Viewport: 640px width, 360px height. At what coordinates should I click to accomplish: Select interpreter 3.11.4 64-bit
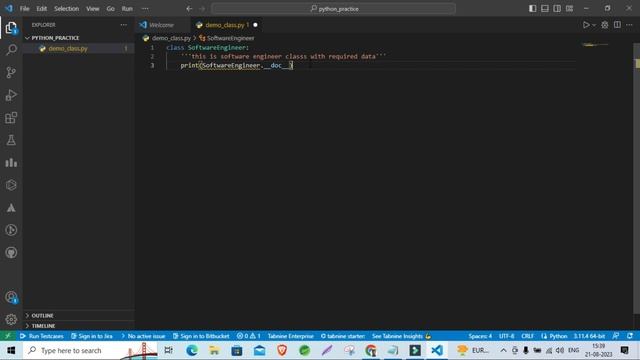click(589, 336)
